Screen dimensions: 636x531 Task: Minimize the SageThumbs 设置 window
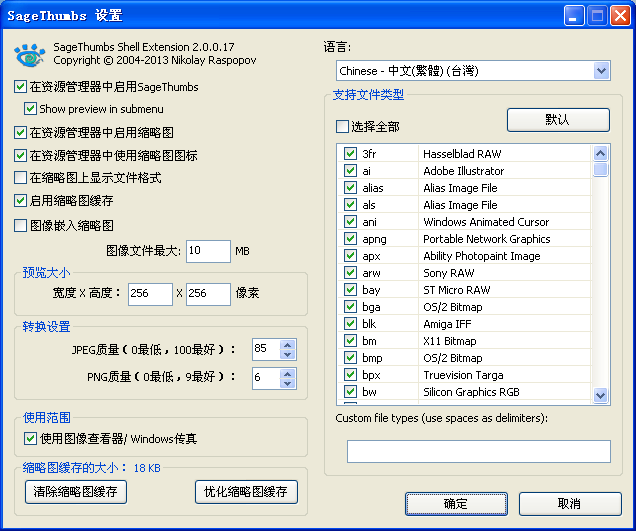(574, 16)
